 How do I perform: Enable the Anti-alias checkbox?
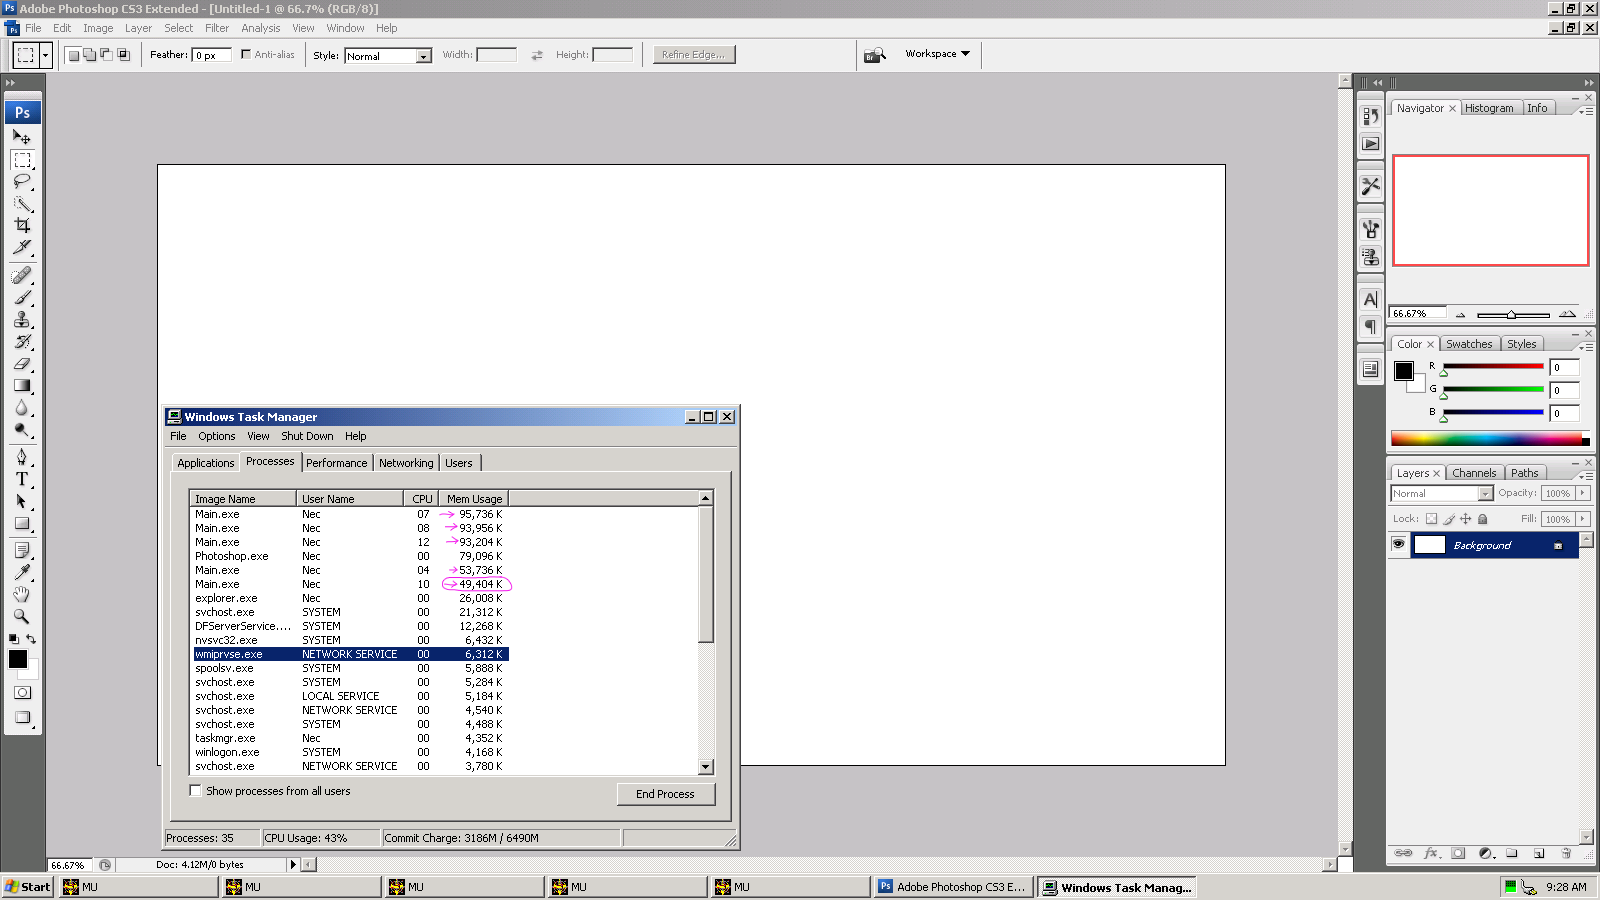coord(246,54)
